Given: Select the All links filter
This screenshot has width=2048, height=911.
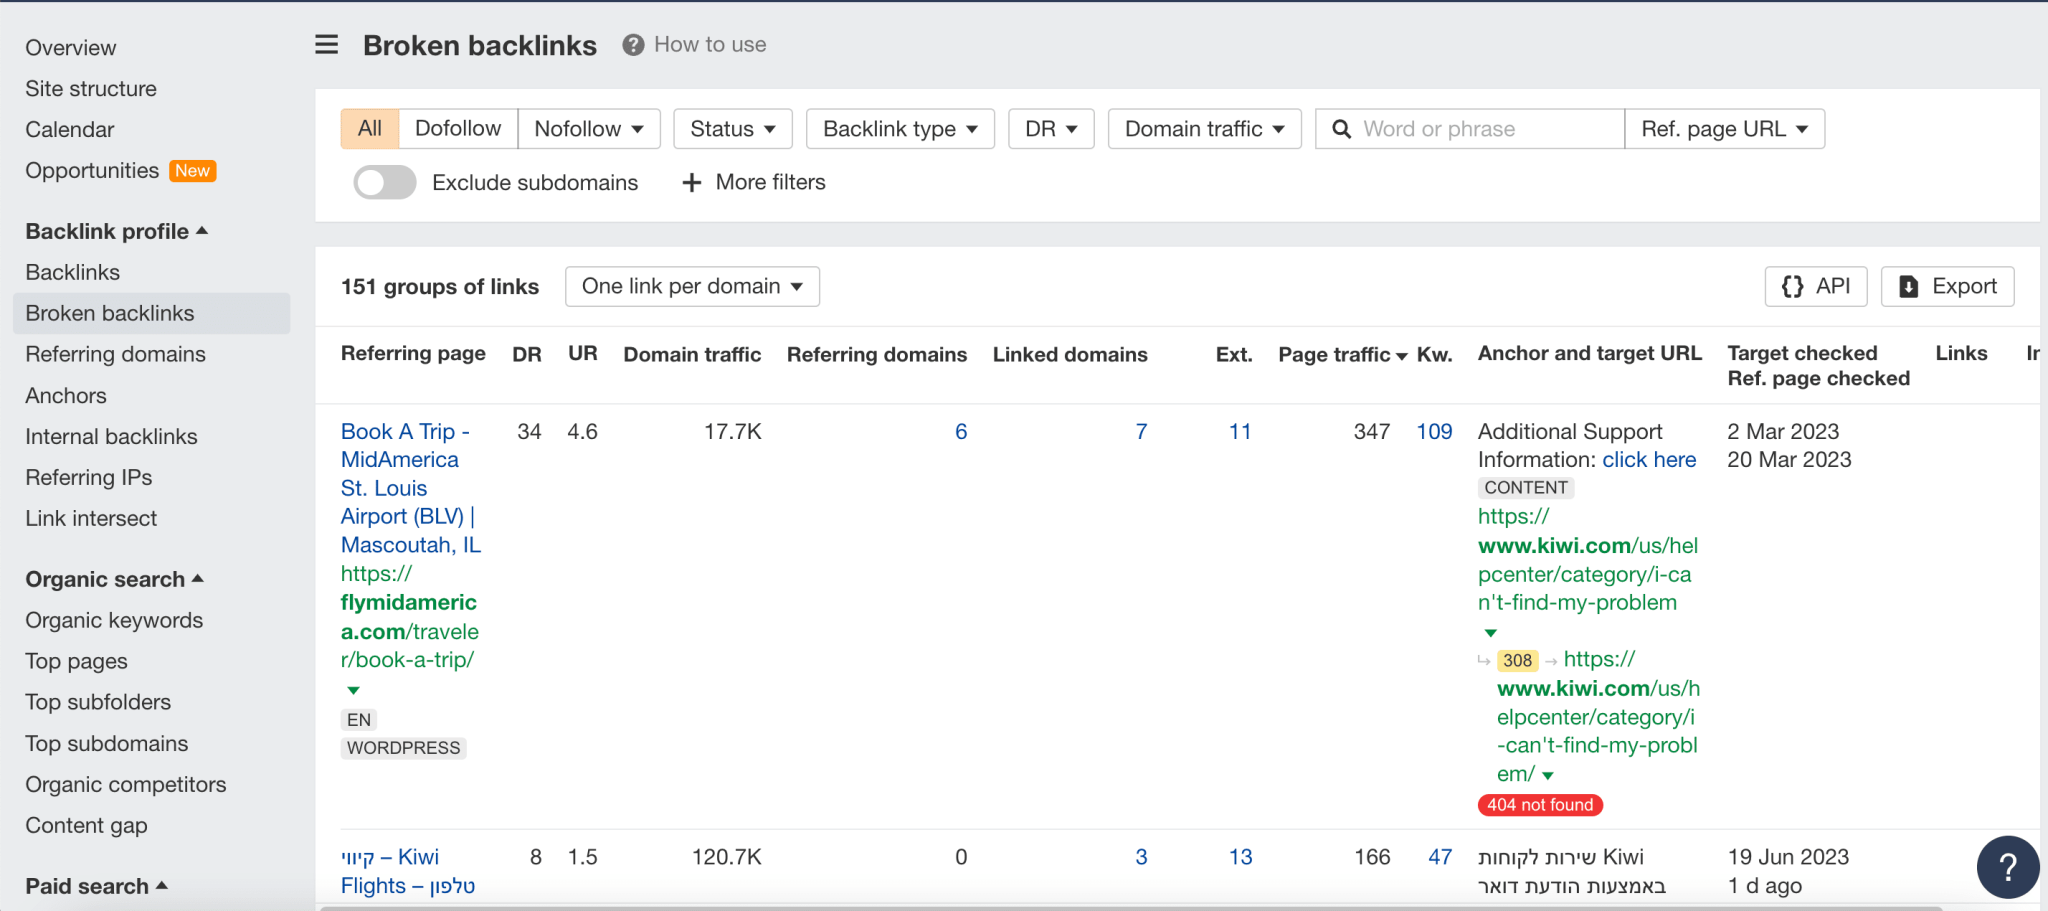Looking at the screenshot, I should [369, 128].
